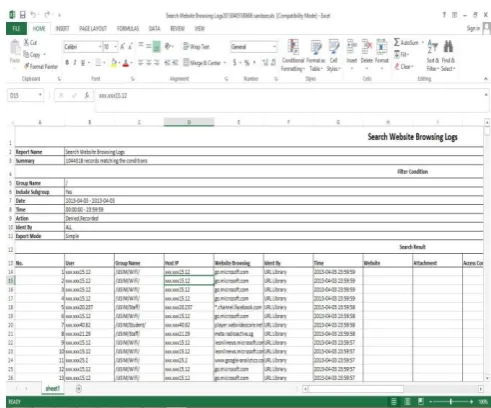
Task: Click the Save icon in quick access toolbar
Action: click(22, 15)
